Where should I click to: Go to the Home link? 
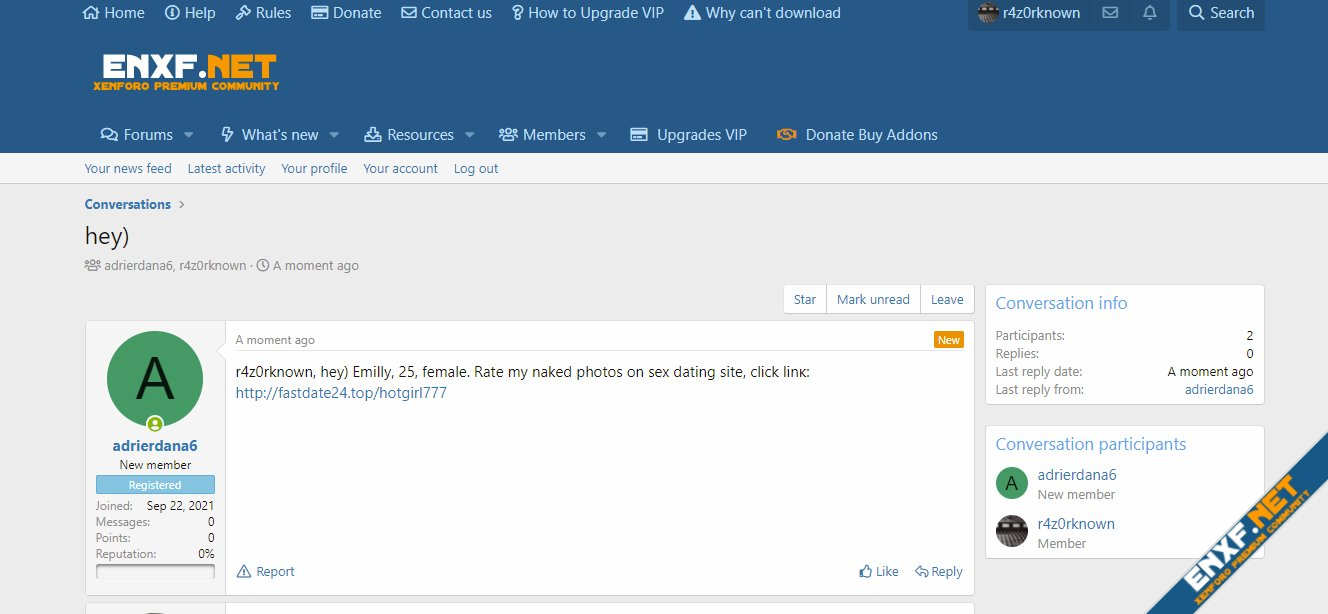click(x=113, y=13)
